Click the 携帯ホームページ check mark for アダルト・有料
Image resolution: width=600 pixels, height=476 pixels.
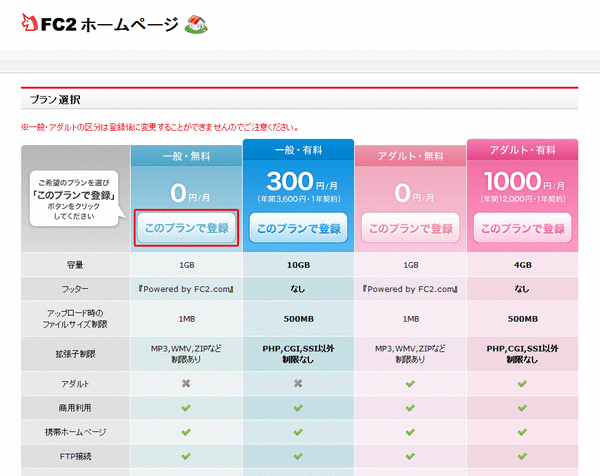(x=522, y=432)
